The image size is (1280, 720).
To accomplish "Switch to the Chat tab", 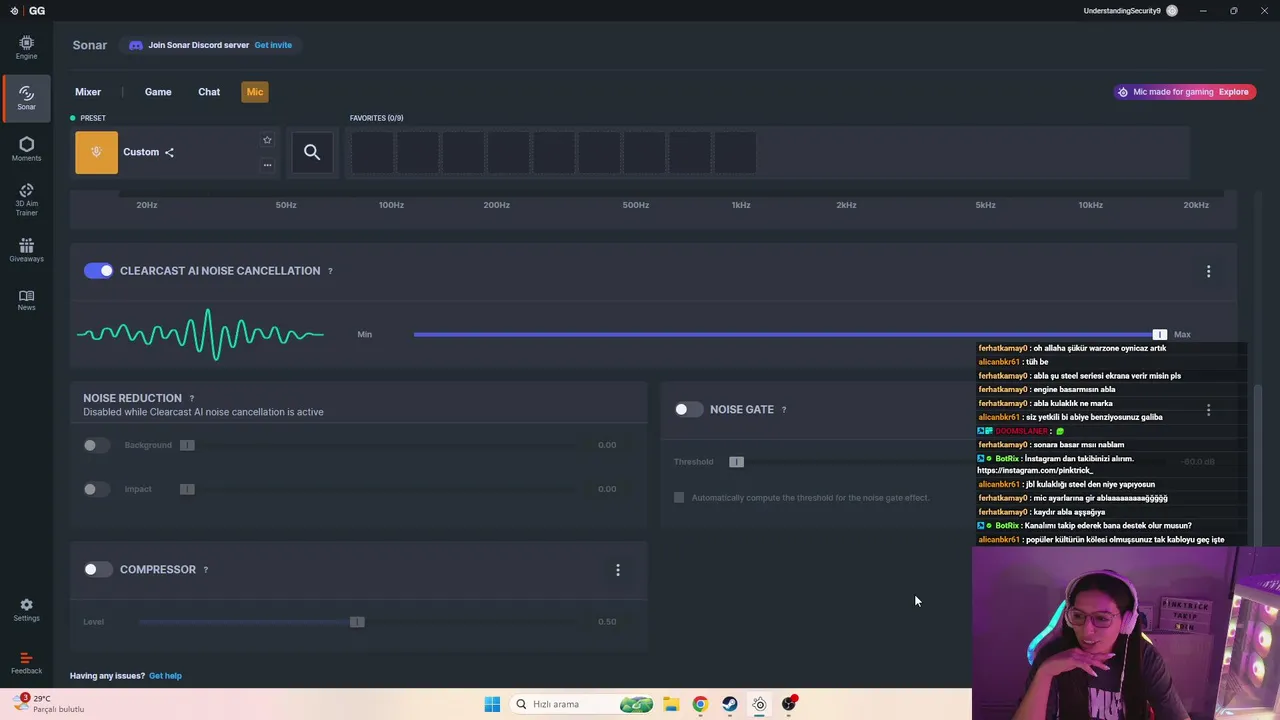I will click(x=209, y=92).
